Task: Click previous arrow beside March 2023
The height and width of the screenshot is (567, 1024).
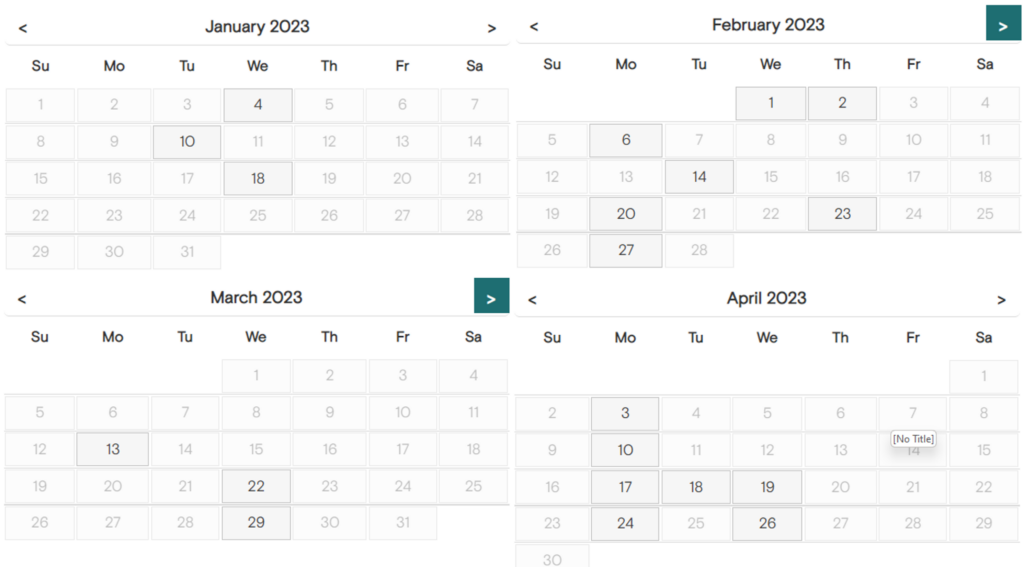Action: (x=22, y=299)
